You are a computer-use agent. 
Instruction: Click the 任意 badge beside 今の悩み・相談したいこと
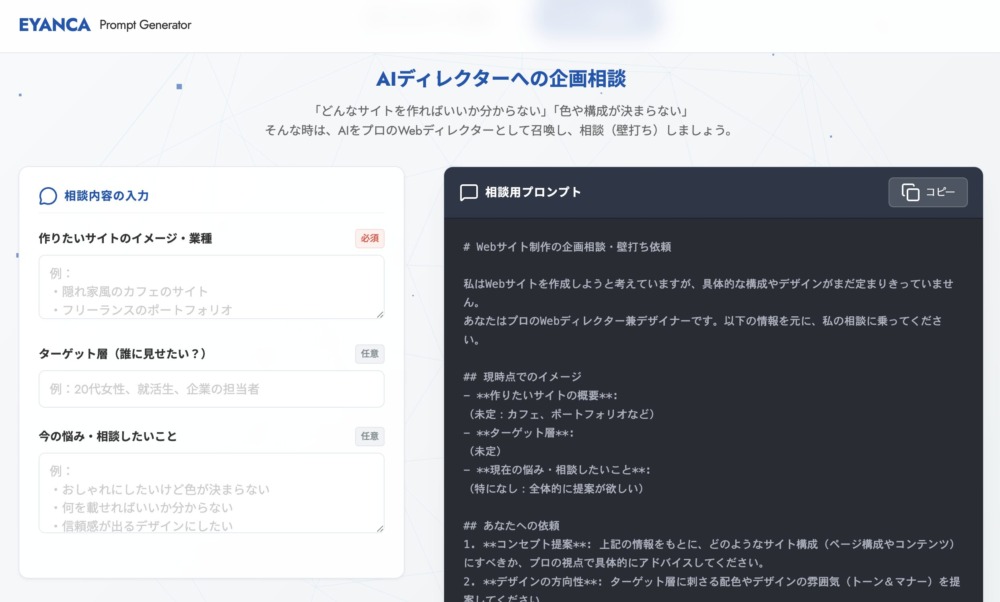(x=369, y=436)
